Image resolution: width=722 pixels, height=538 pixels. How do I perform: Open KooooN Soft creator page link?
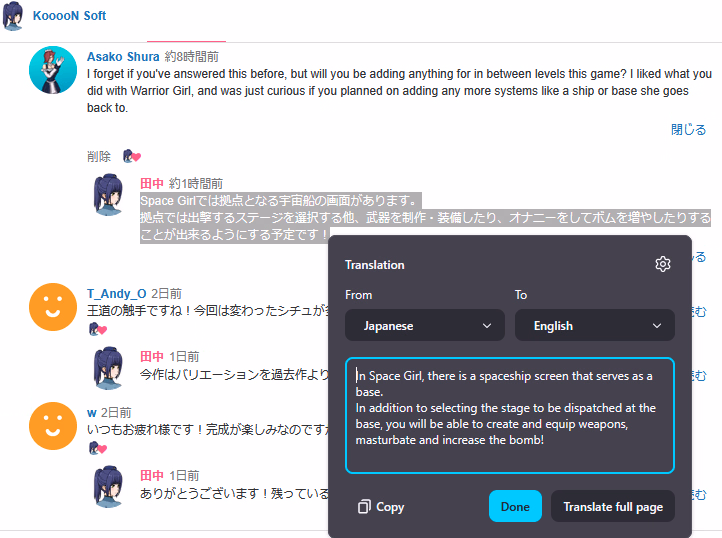coord(70,16)
